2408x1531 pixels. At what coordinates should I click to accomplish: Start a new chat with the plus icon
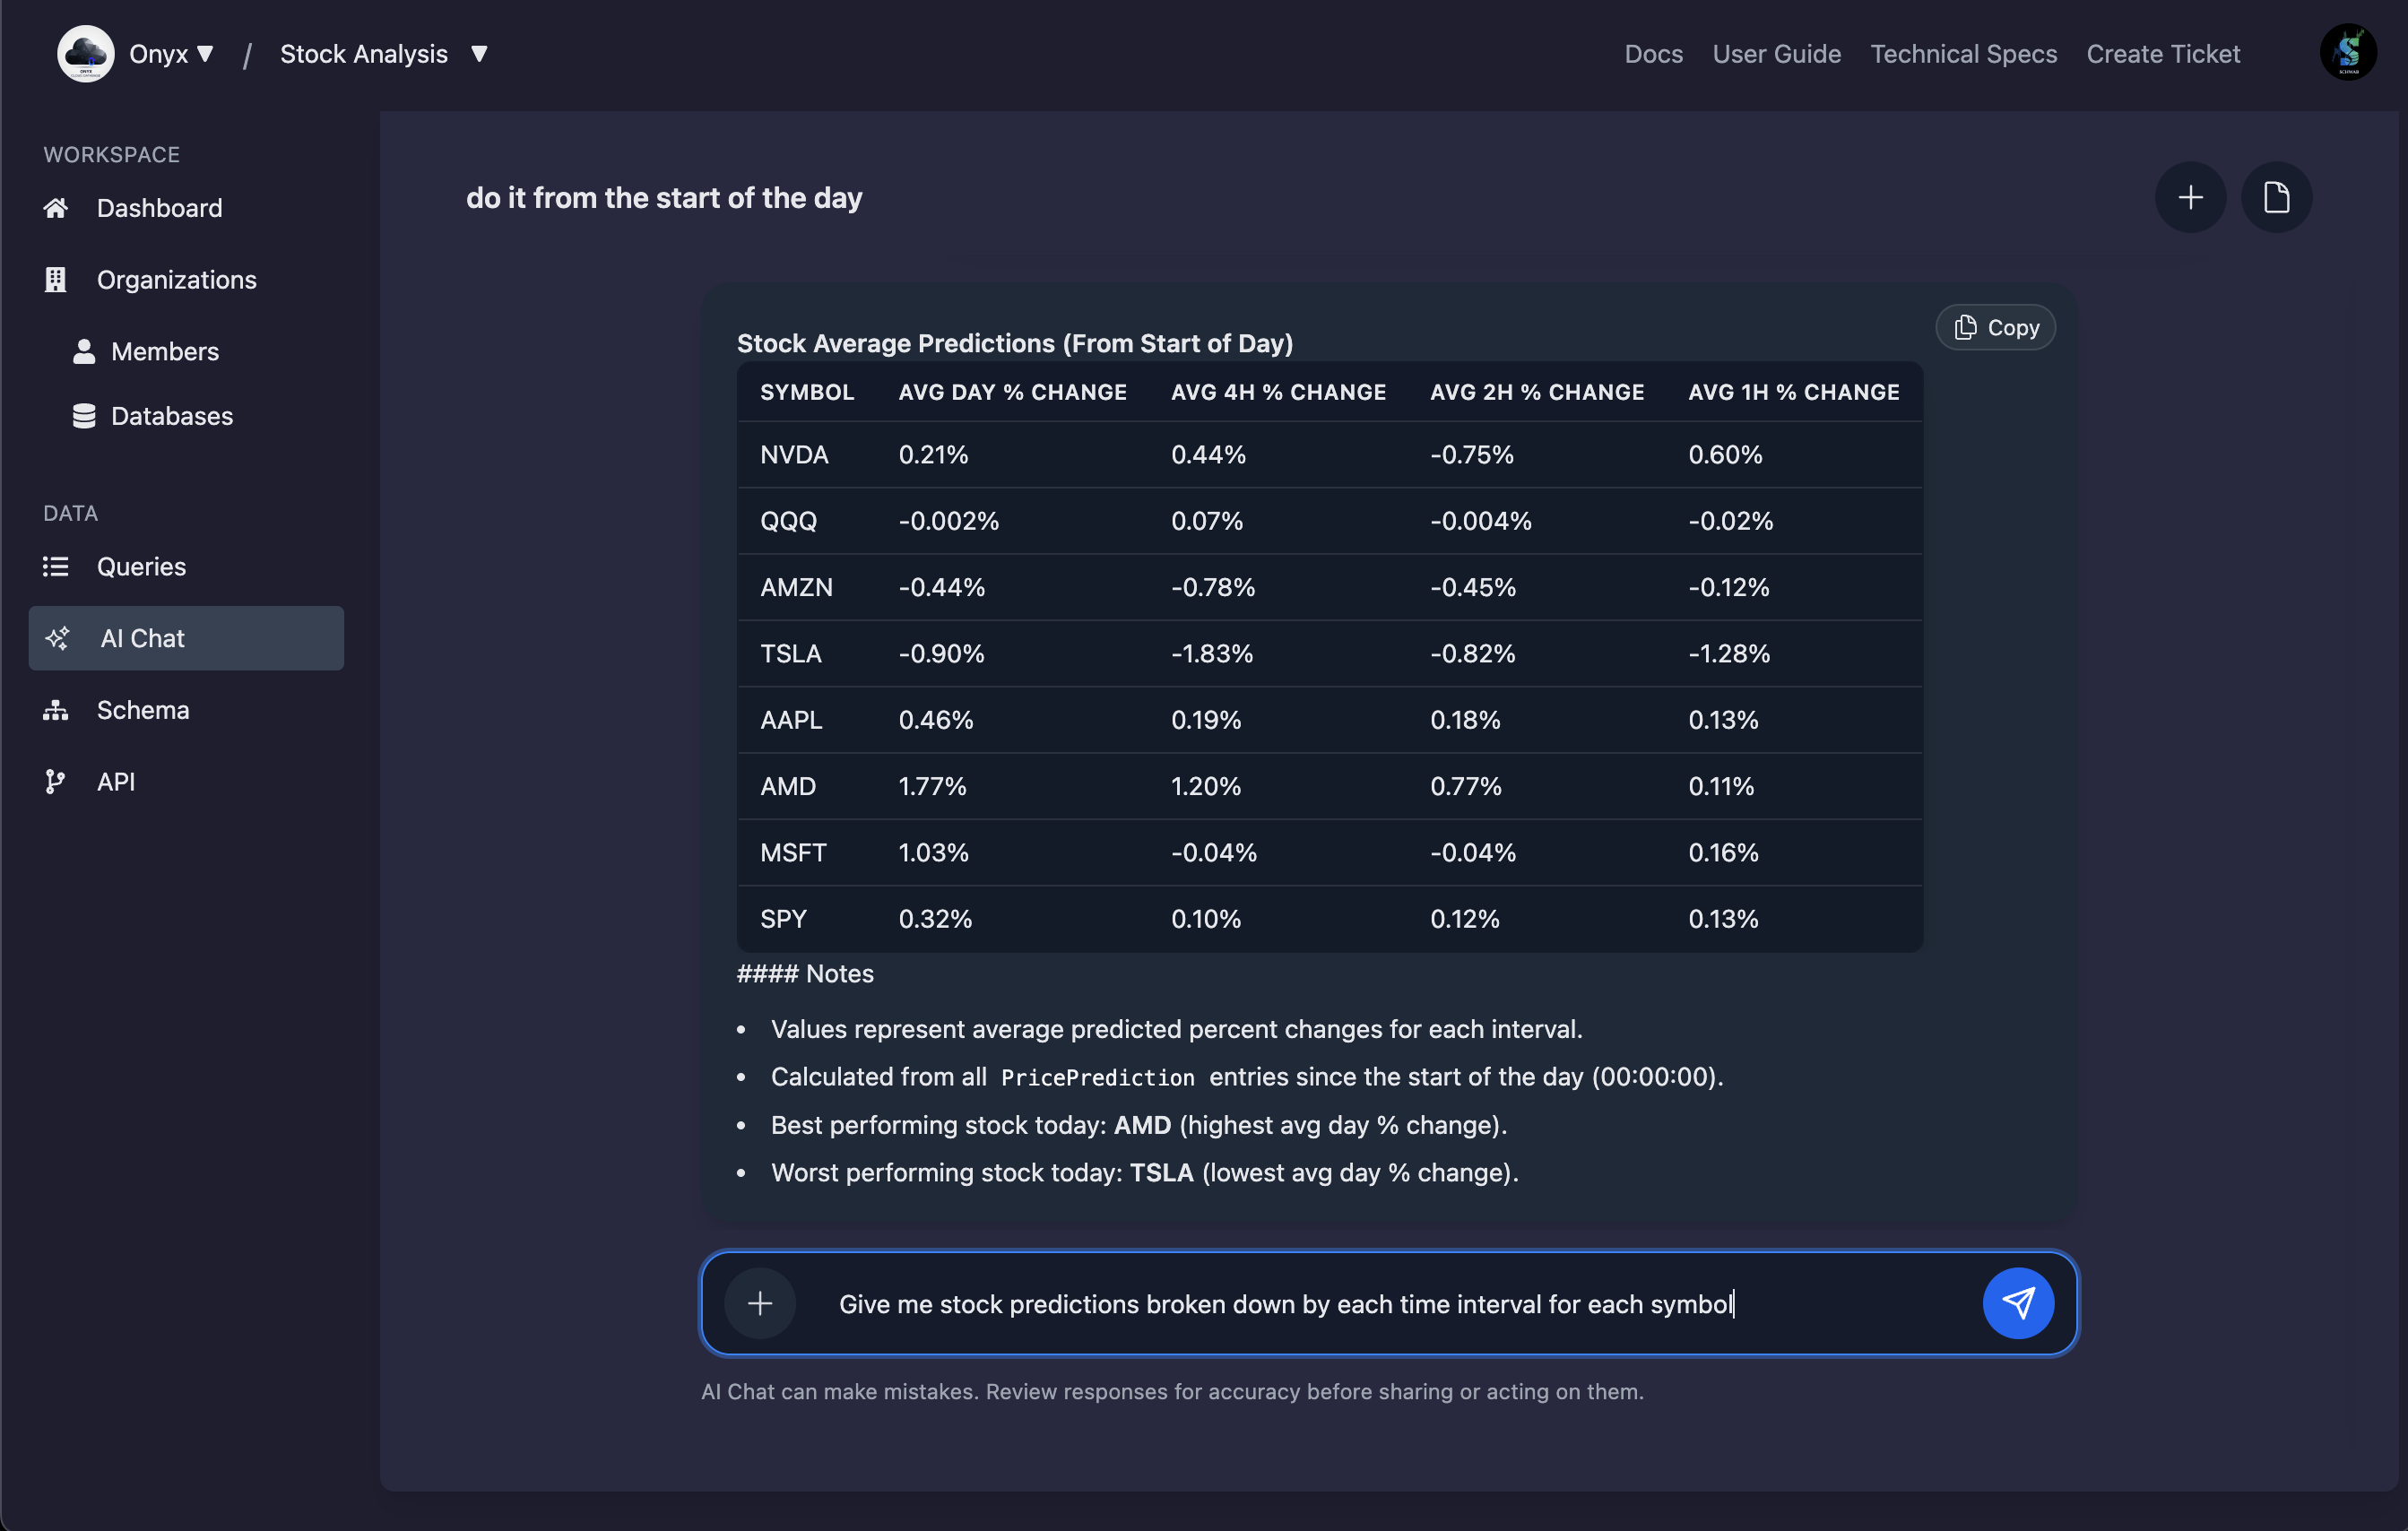point(2189,198)
